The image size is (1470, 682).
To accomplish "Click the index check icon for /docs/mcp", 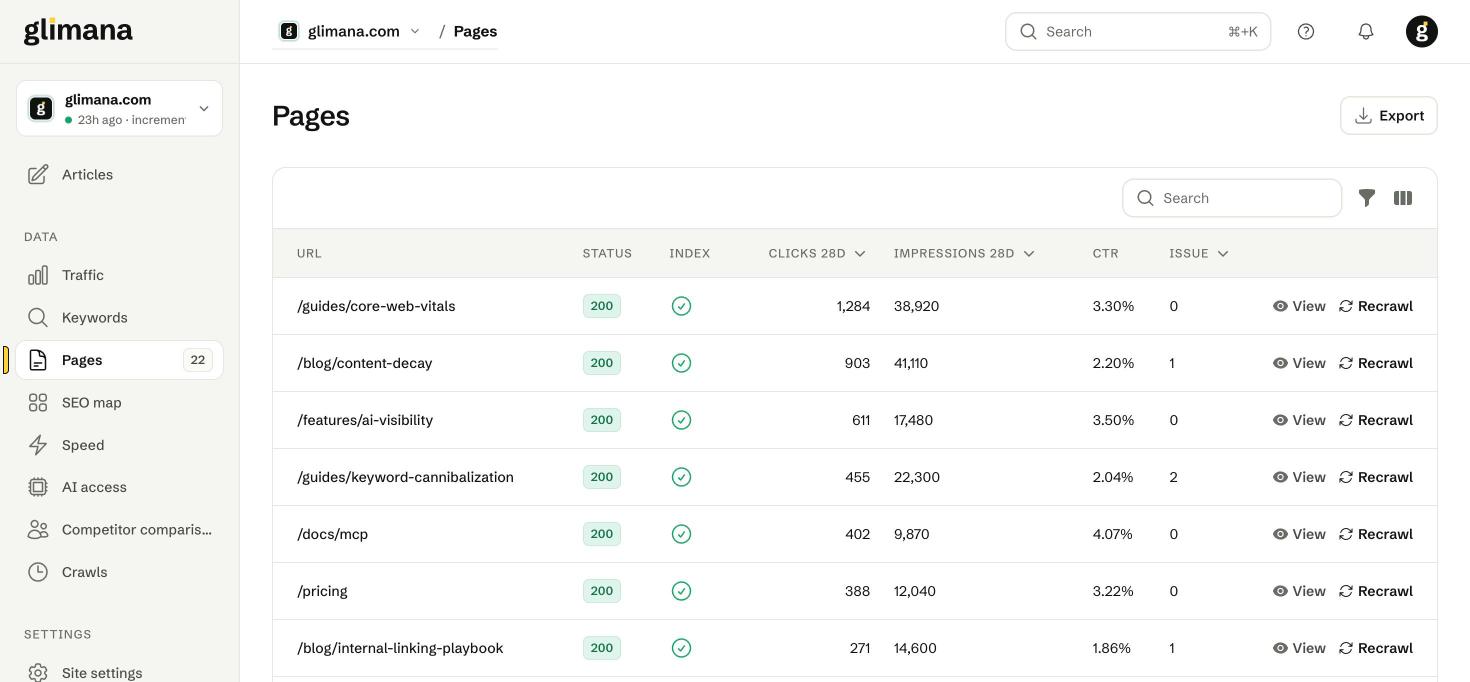I will pos(681,534).
